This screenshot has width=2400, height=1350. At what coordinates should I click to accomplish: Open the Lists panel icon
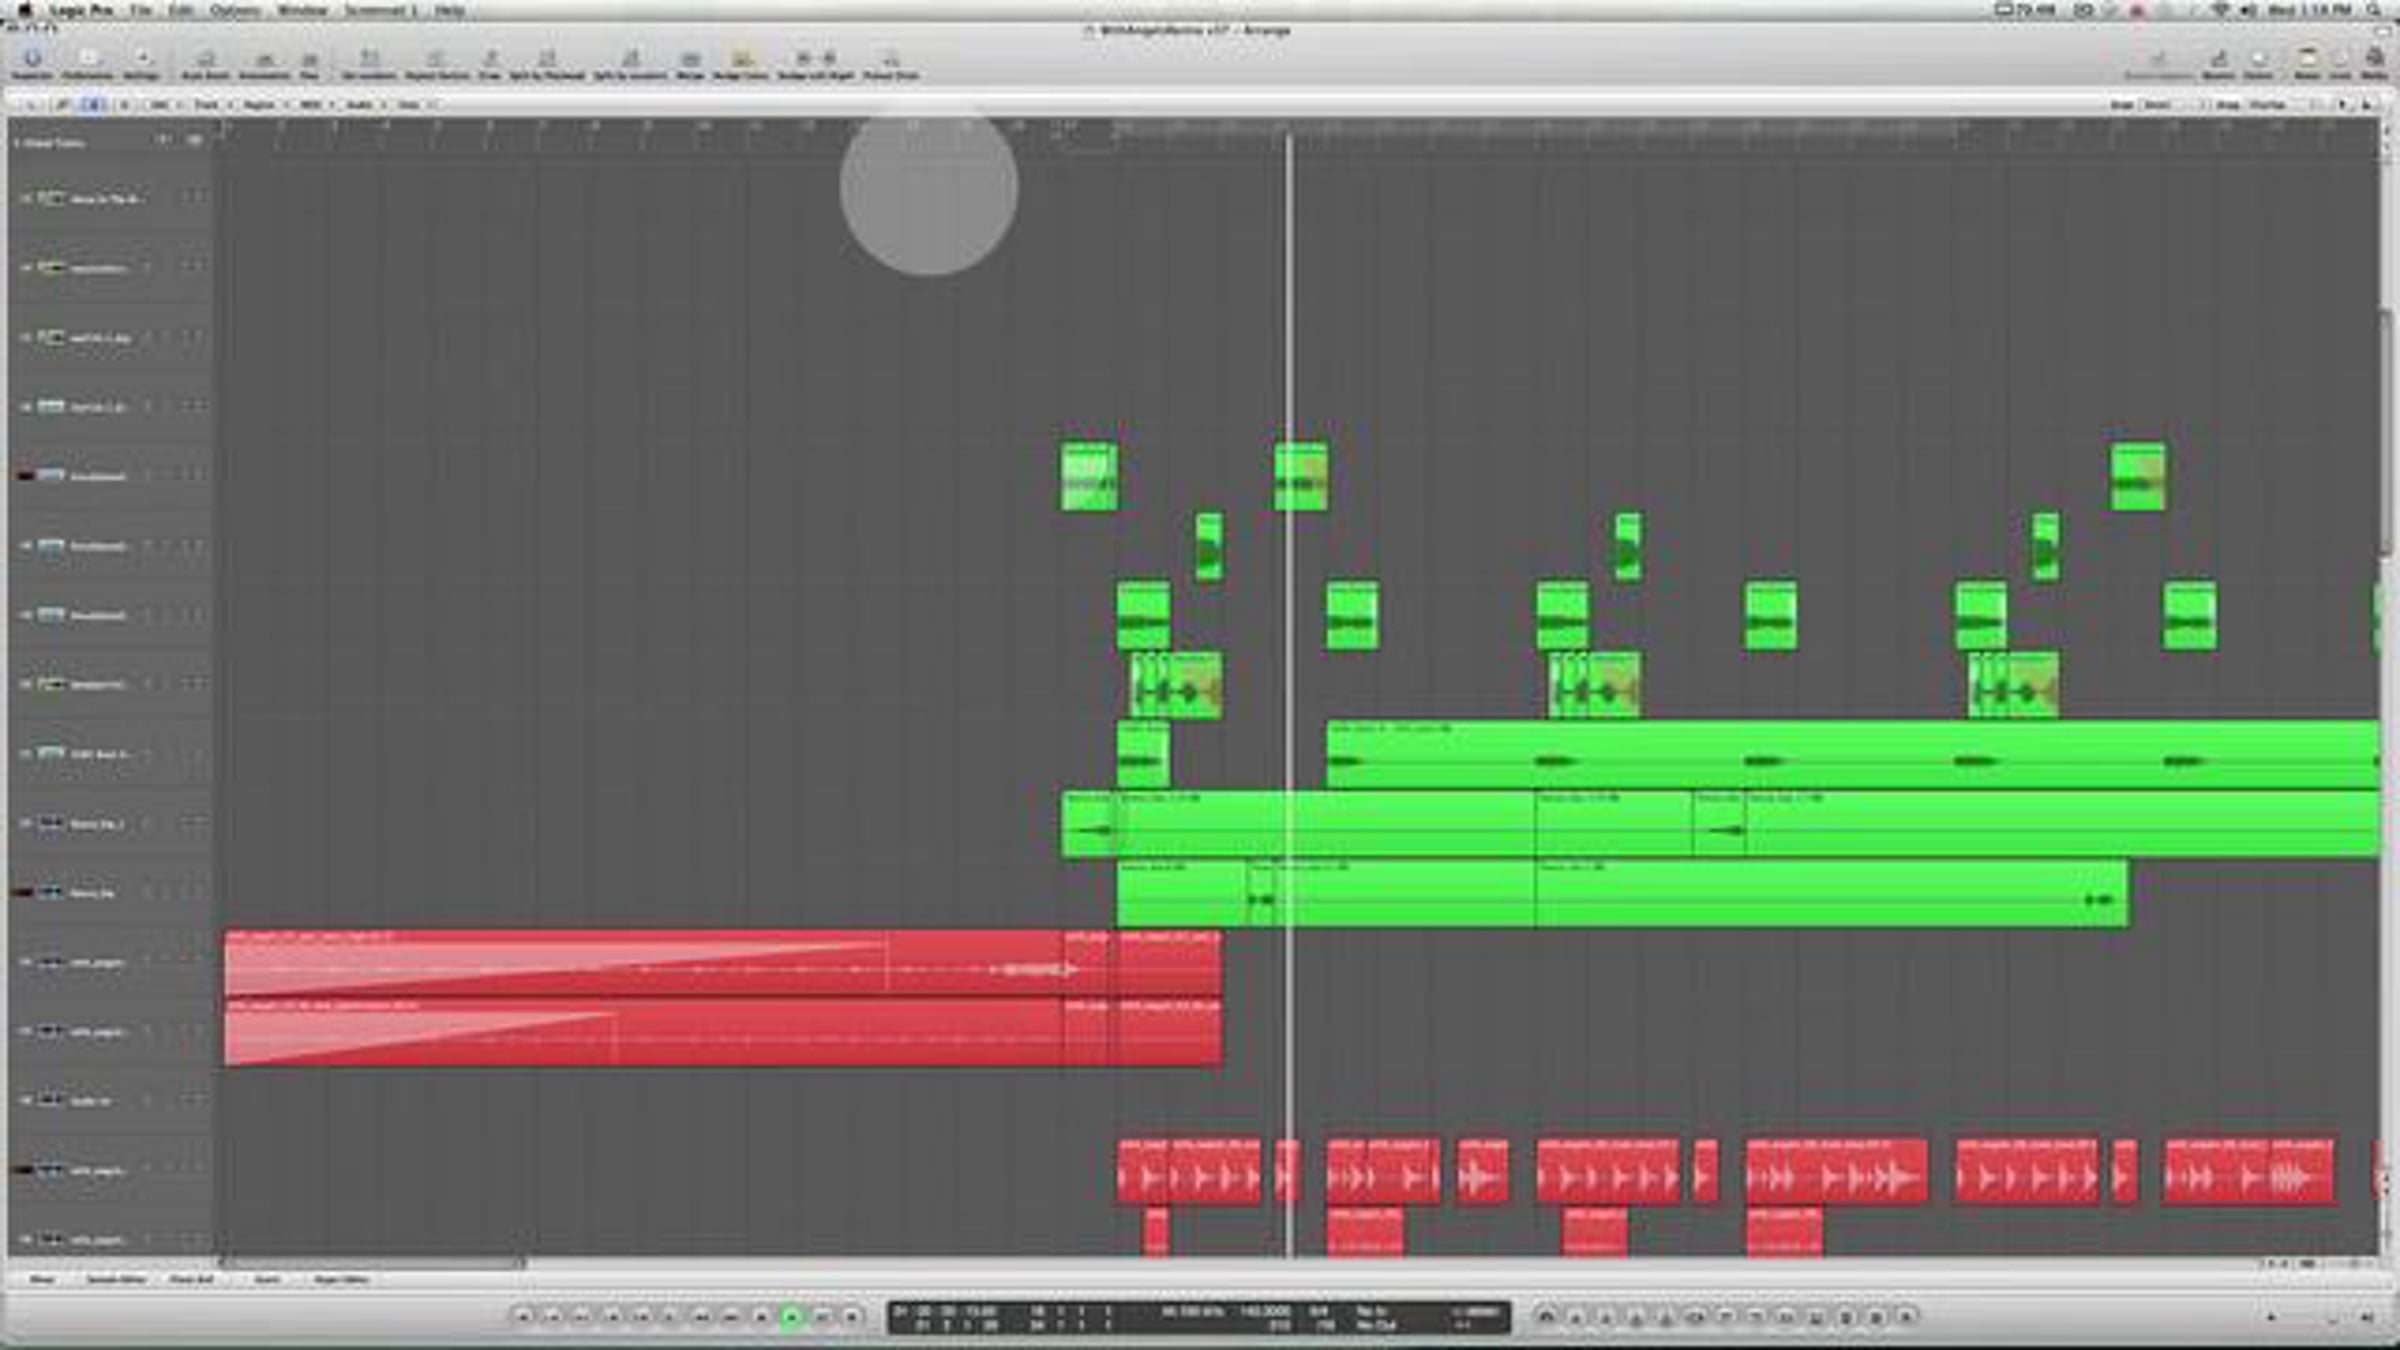(x=2341, y=62)
